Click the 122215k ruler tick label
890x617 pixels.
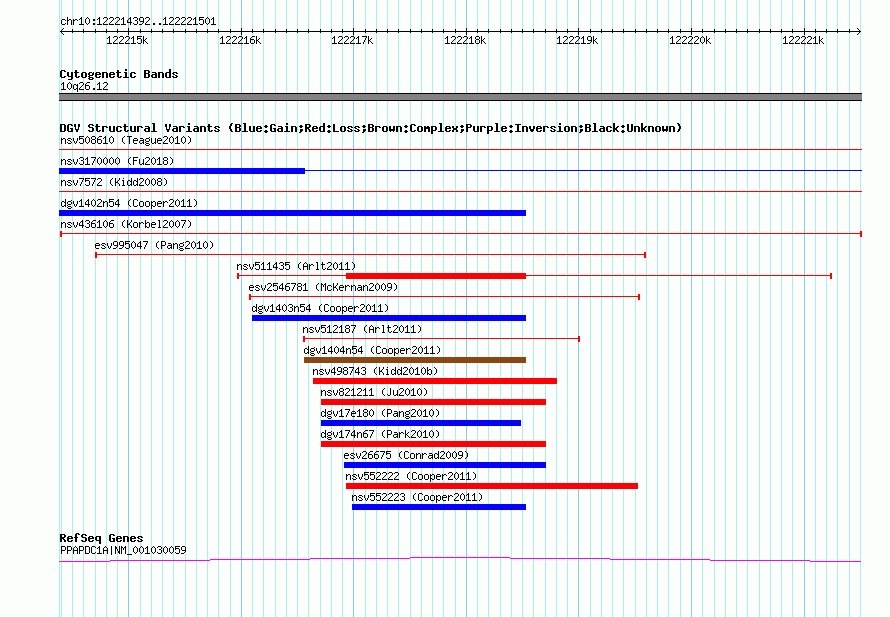click(127, 40)
